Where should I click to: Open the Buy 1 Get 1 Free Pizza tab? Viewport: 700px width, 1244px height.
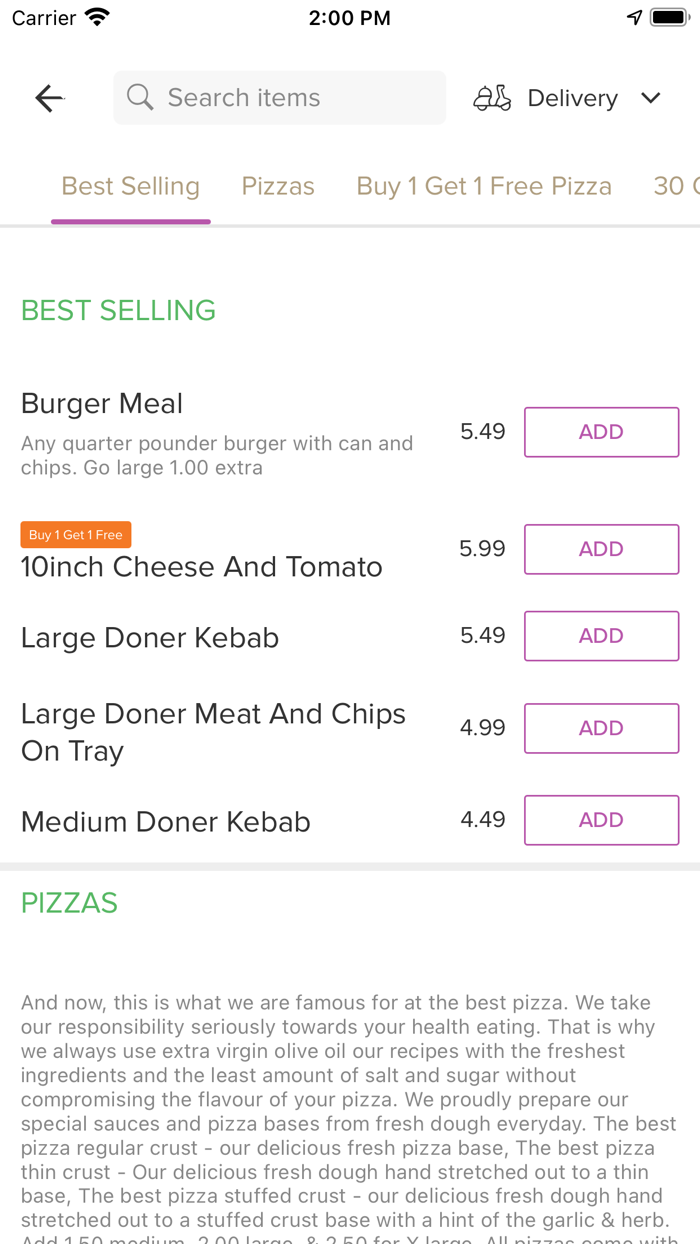(x=484, y=185)
